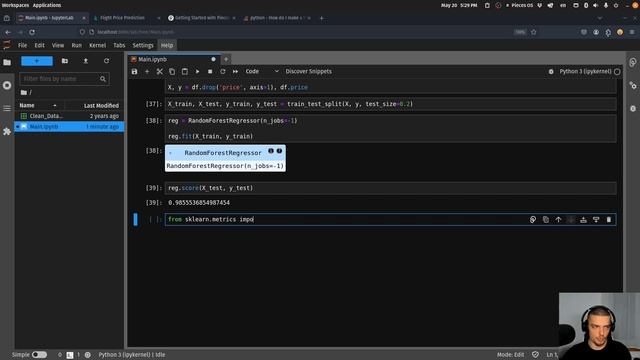Viewport: 640px width, 360px height.
Task: Open RandomForestRegressor documentation info icon
Action: [271, 151]
